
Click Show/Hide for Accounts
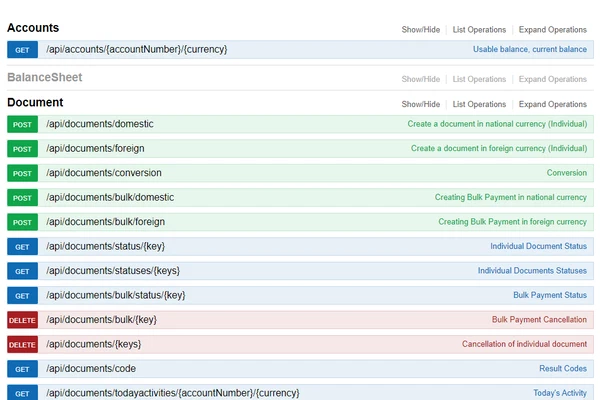tap(421, 30)
